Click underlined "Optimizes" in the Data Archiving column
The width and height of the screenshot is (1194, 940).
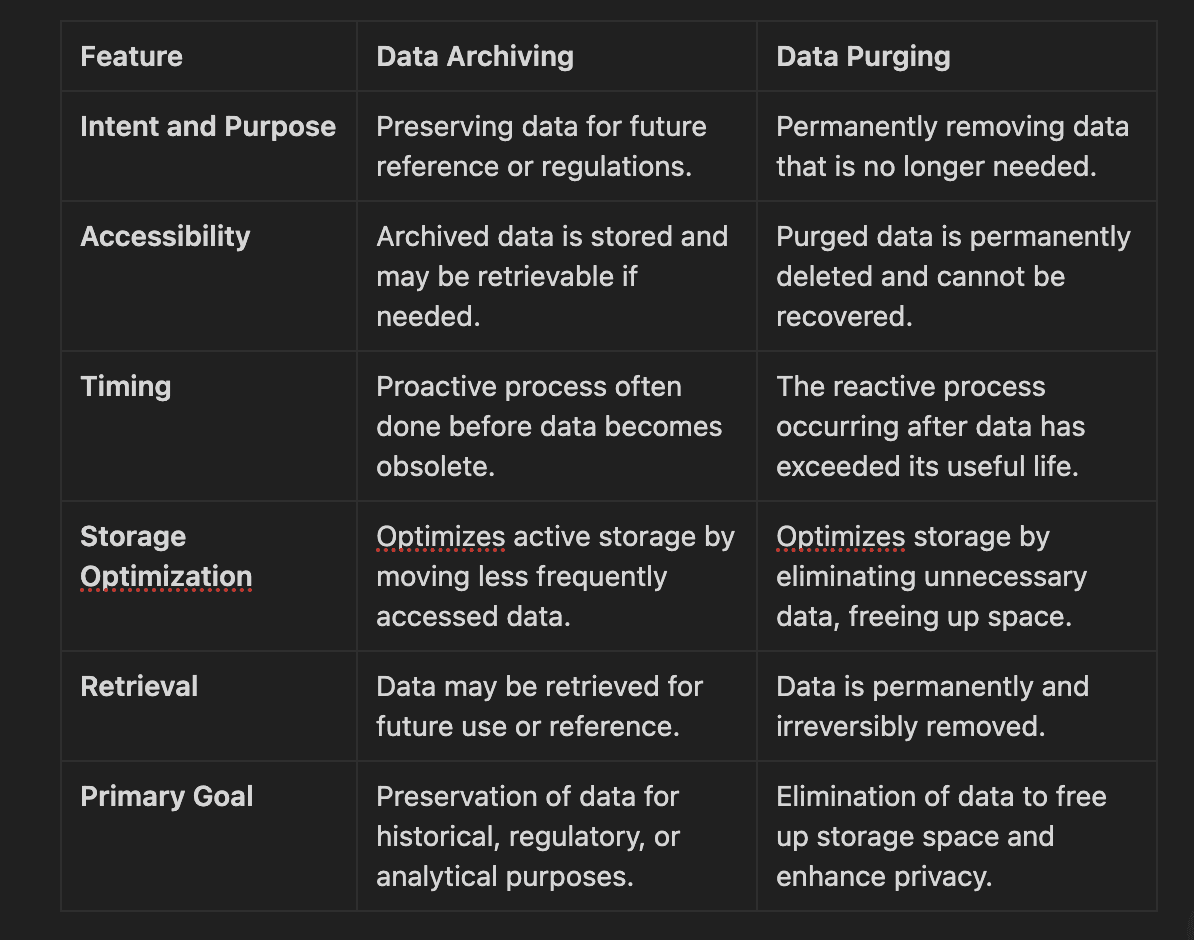pyautogui.click(x=440, y=537)
